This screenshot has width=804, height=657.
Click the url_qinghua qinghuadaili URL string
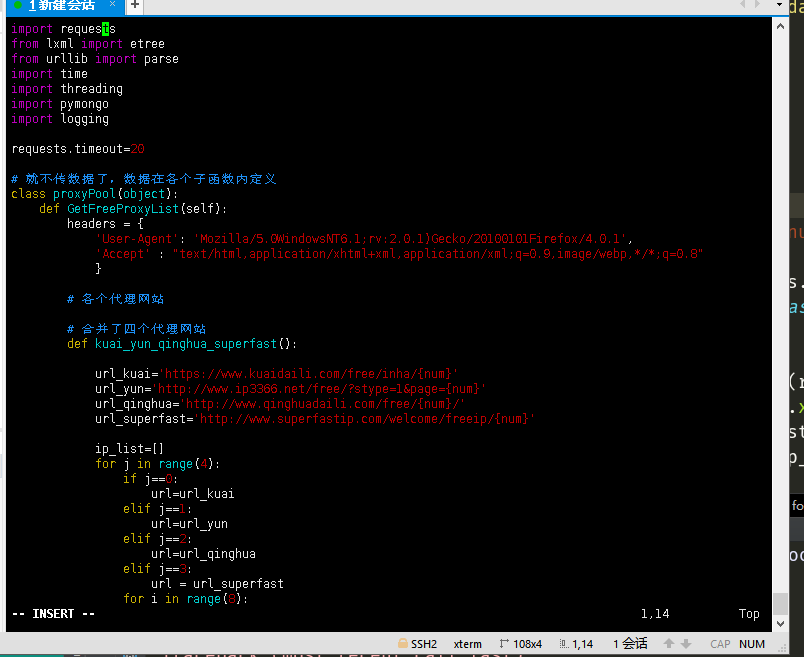click(323, 404)
